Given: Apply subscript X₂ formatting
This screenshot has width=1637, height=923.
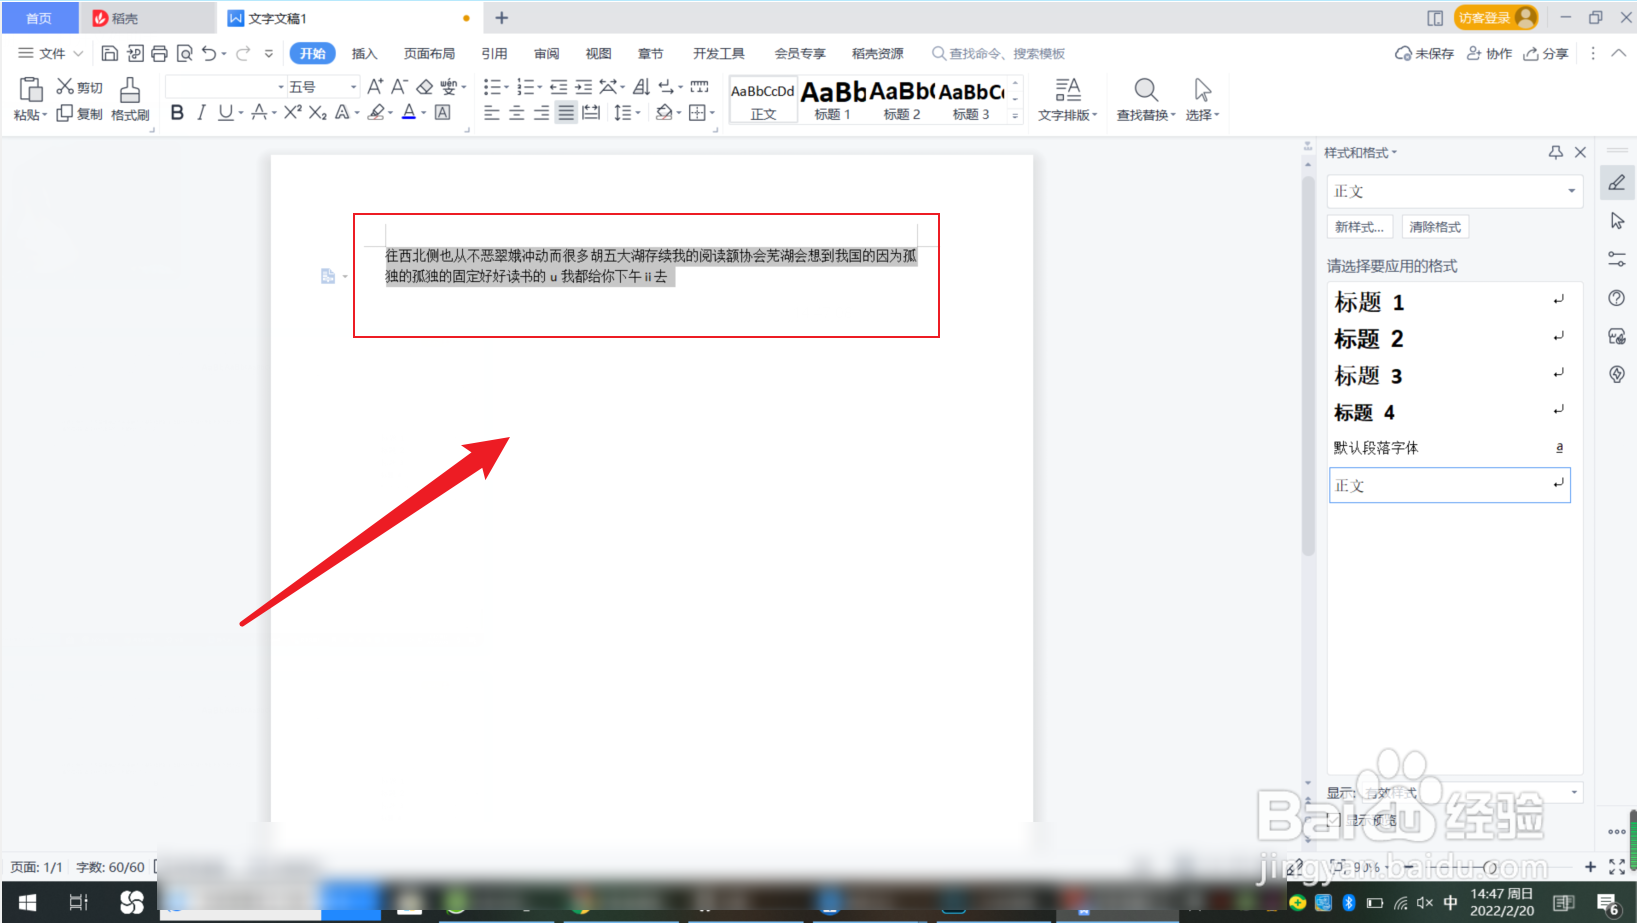Looking at the screenshot, I should tap(317, 113).
